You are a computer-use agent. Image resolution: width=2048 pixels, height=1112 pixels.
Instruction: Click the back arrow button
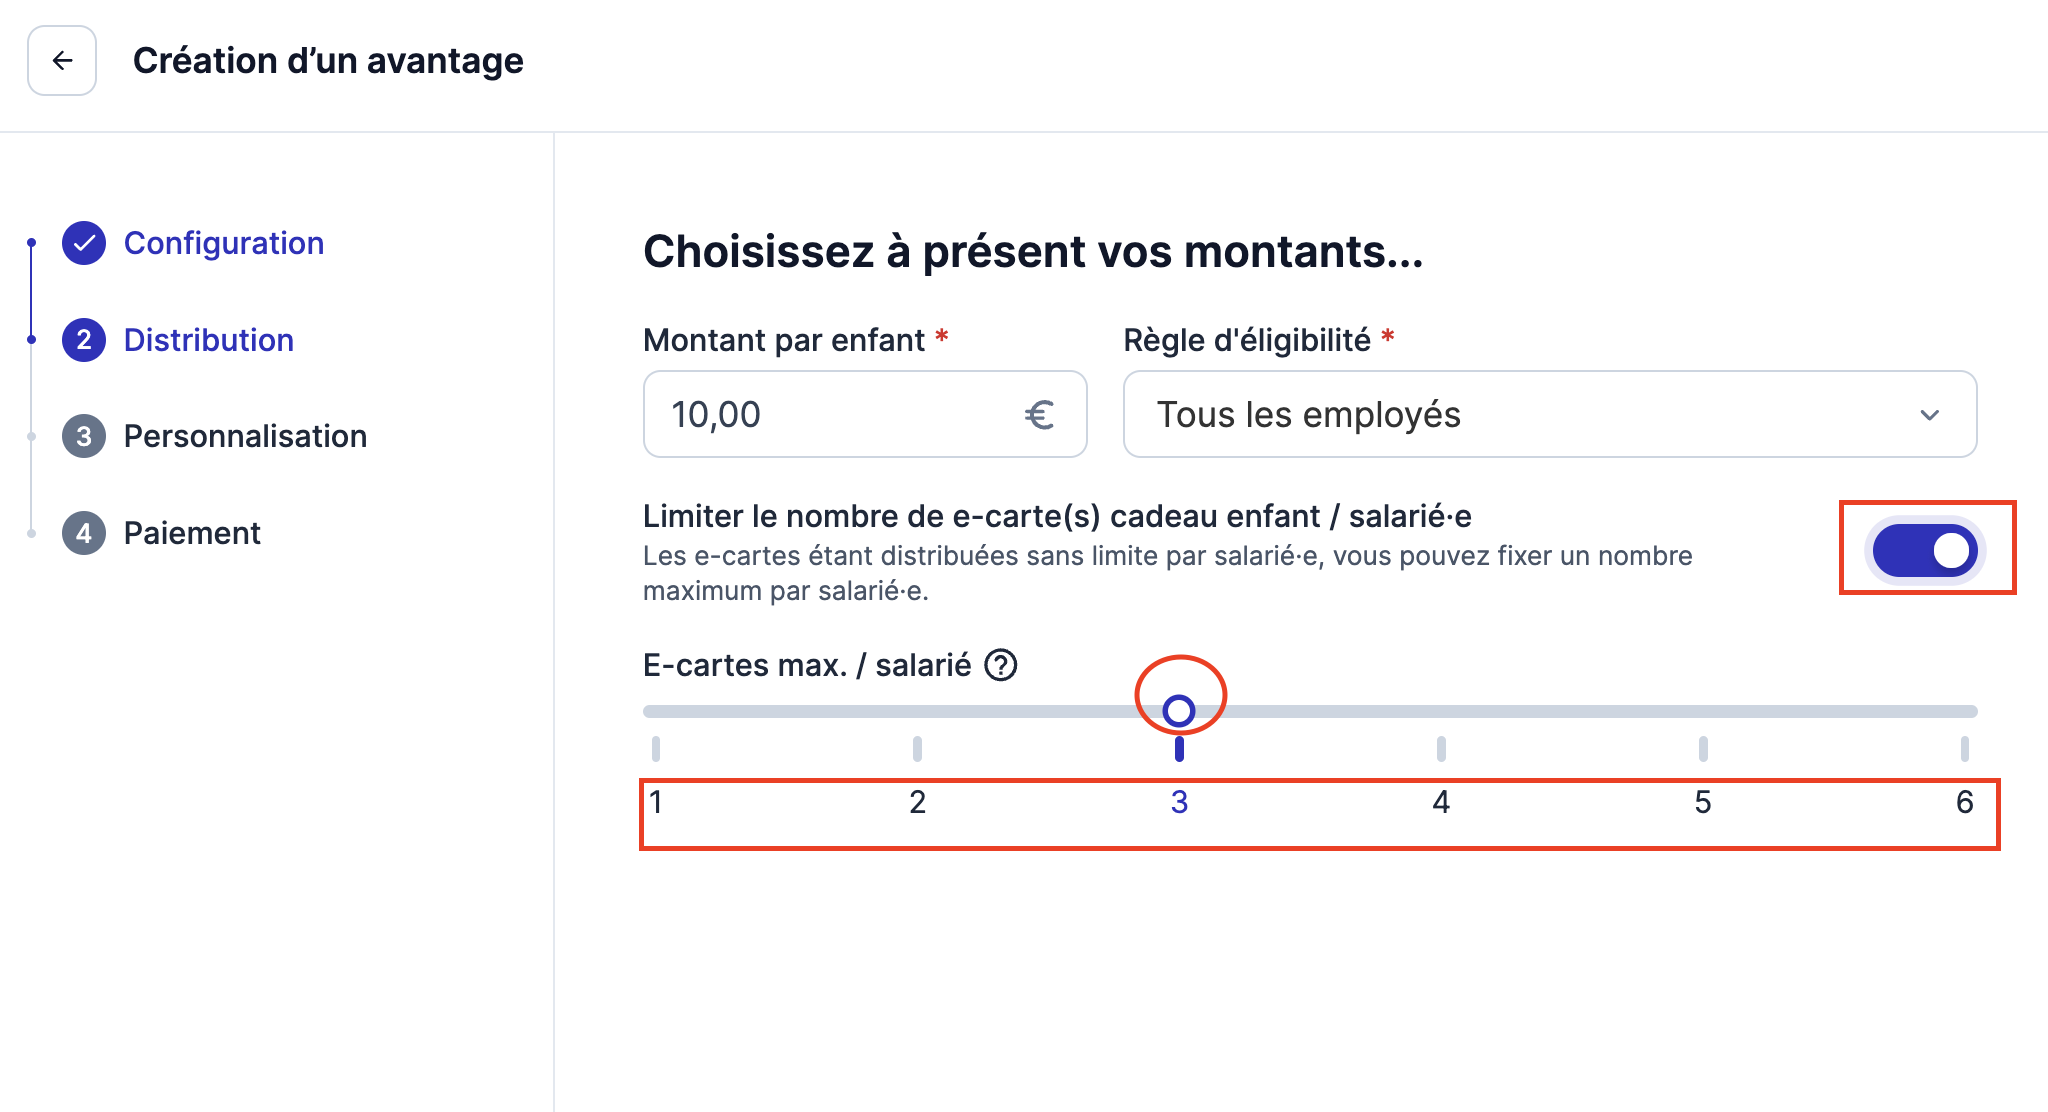(x=62, y=61)
